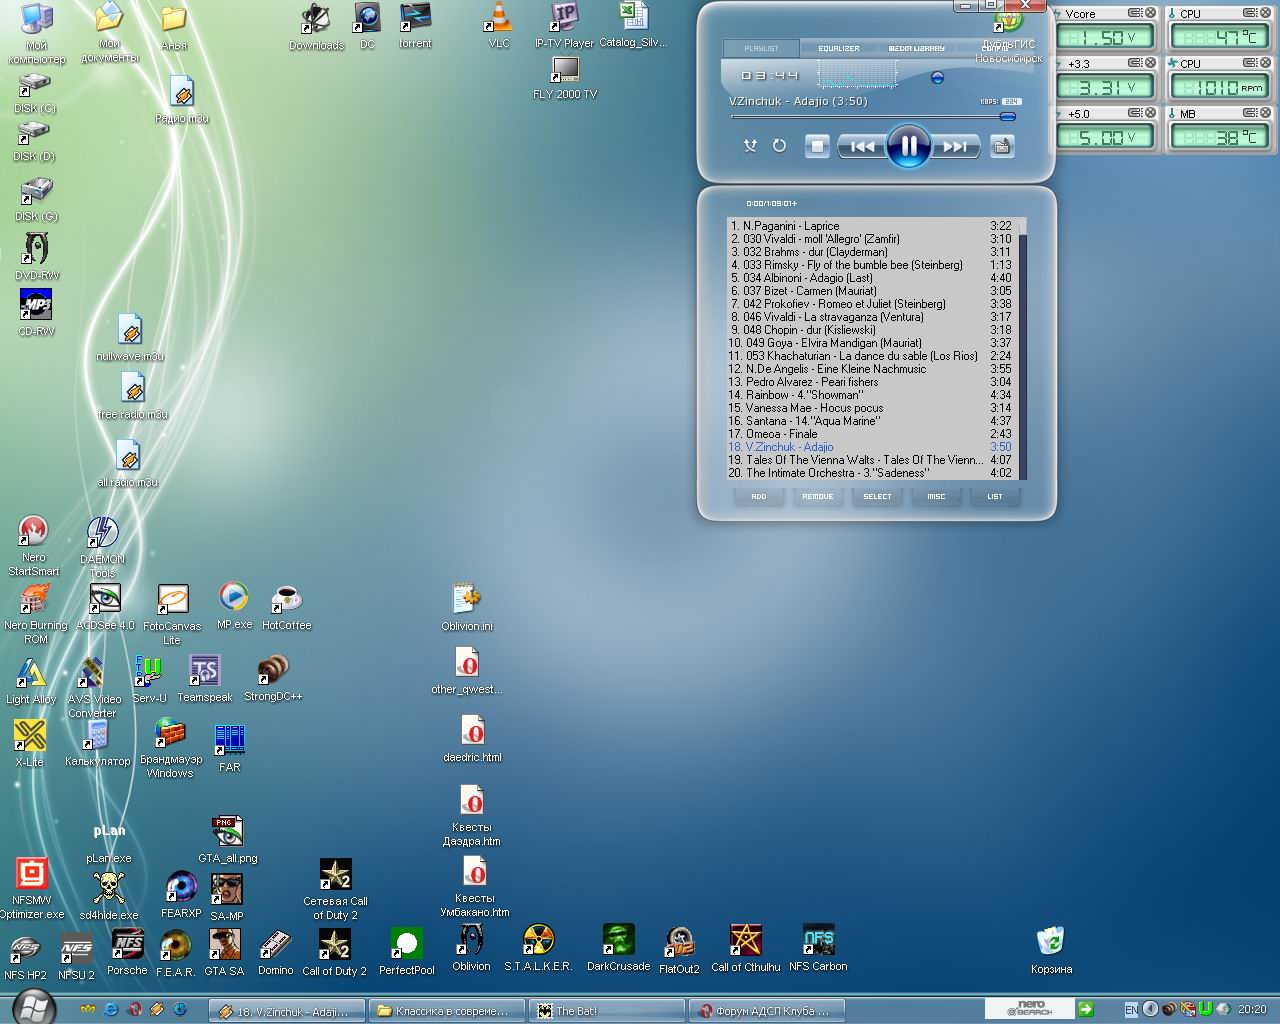Open the Add menu in playlist
1280x1024 pixels.
tap(759, 496)
